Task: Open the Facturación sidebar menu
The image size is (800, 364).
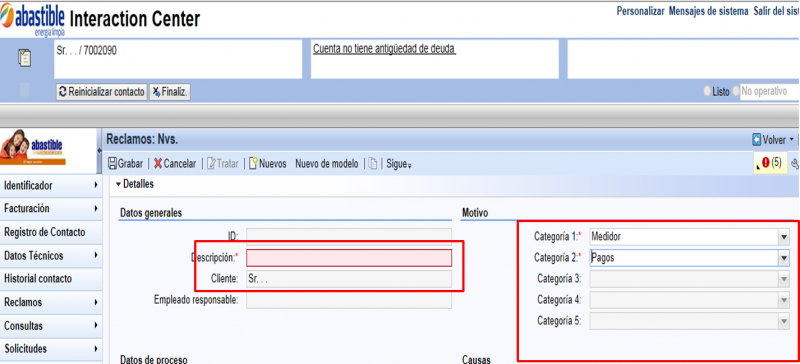Action: coord(51,209)
